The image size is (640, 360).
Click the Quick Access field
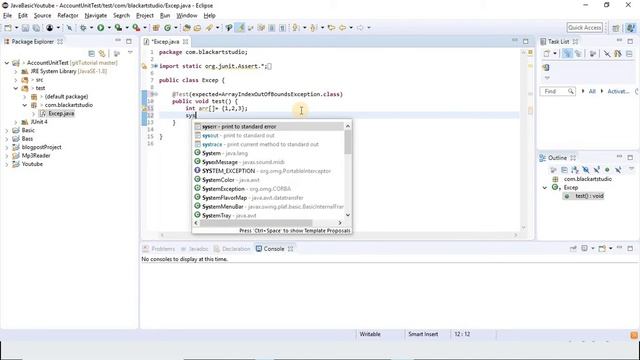coord(584,28)
